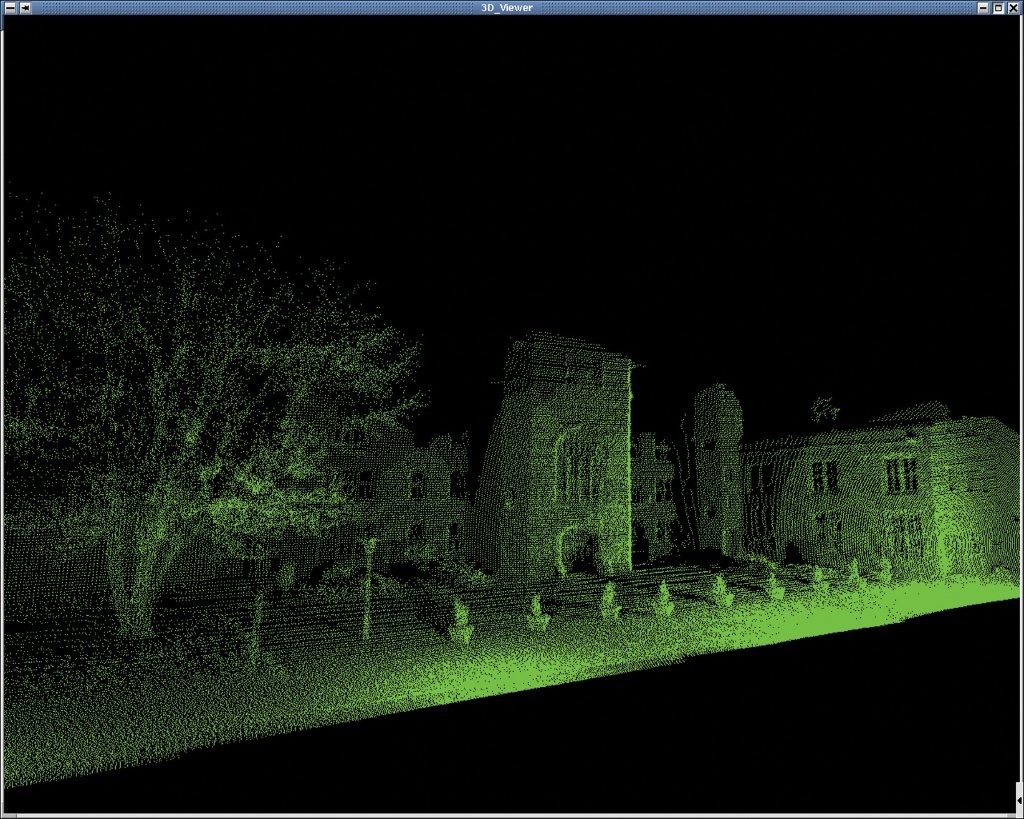The width and height of the screenshot is (1024, 819).
Task: Click the arched doorway at tower base
Action: [x=576, y=550]
